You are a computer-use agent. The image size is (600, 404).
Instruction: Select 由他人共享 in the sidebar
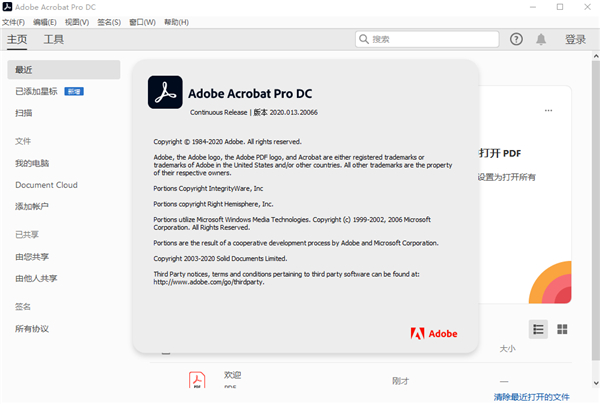36,278
